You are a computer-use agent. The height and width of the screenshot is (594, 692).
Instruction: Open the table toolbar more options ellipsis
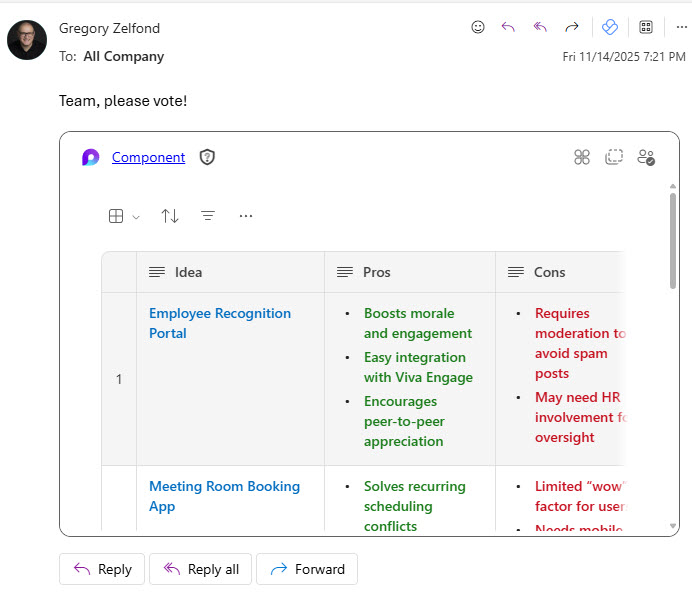pyautogui.click(x=246, y=216)
